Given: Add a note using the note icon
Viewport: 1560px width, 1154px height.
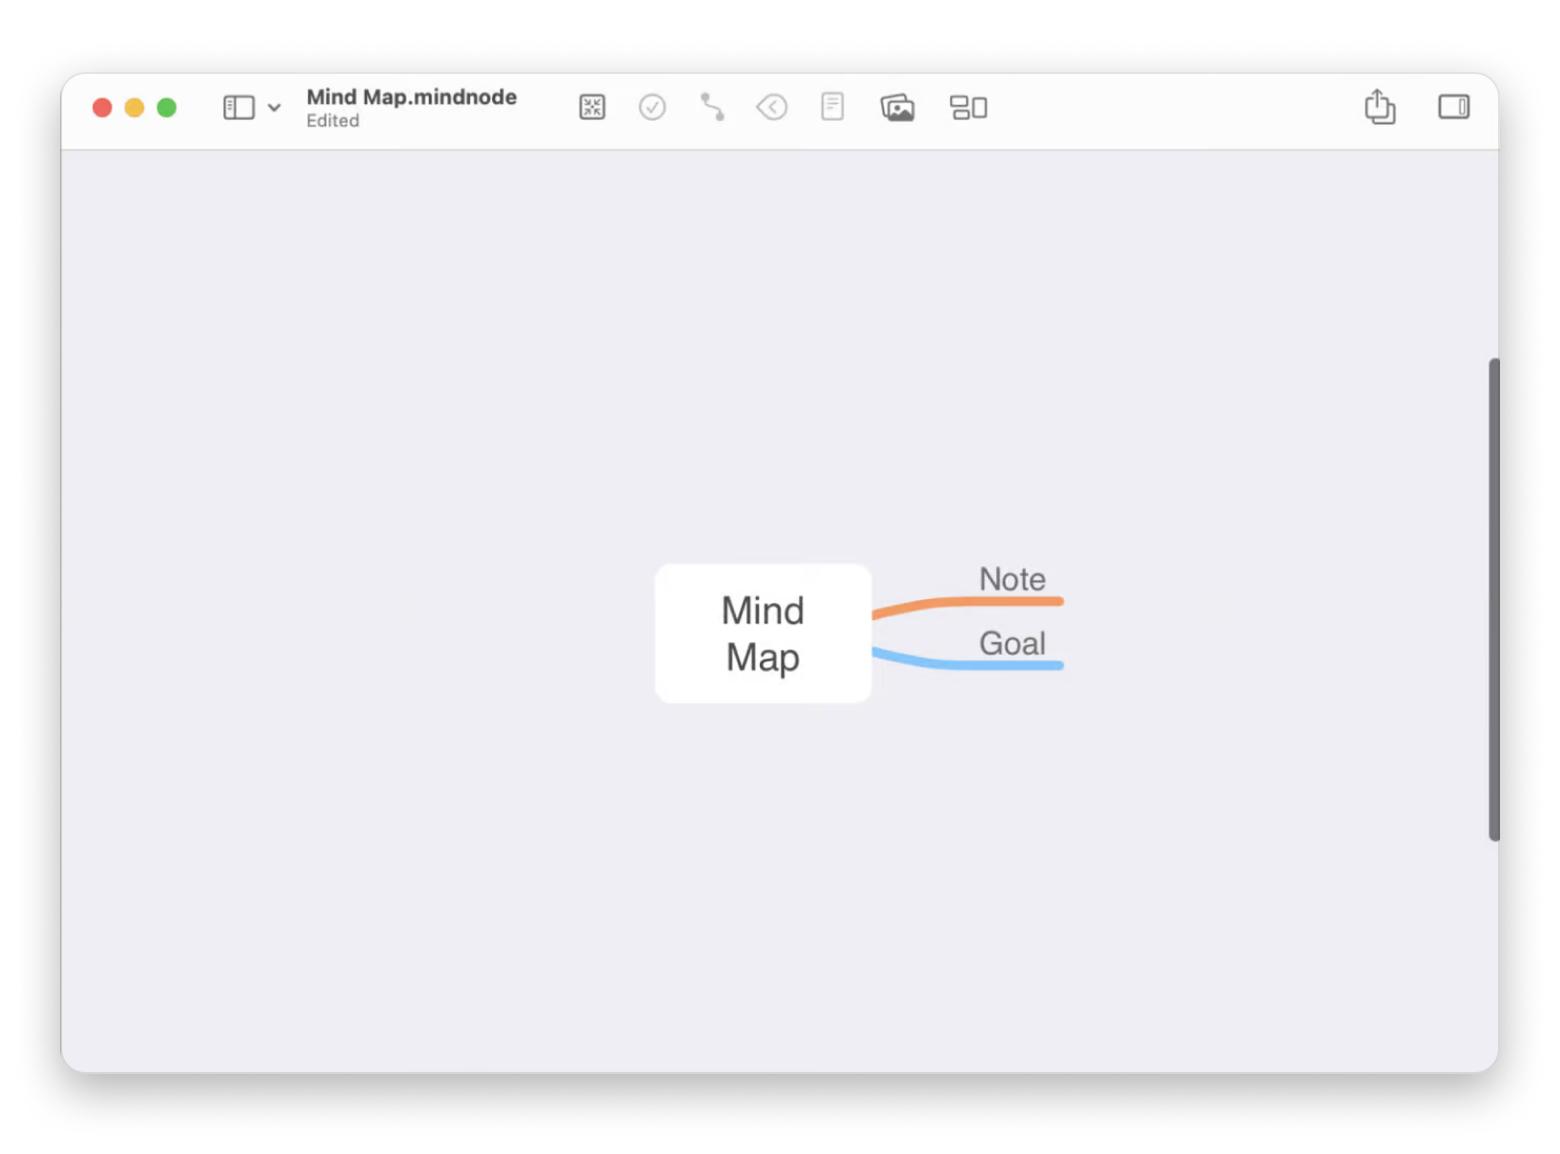Looking at the screenshot, I should (x=832, y=107).
